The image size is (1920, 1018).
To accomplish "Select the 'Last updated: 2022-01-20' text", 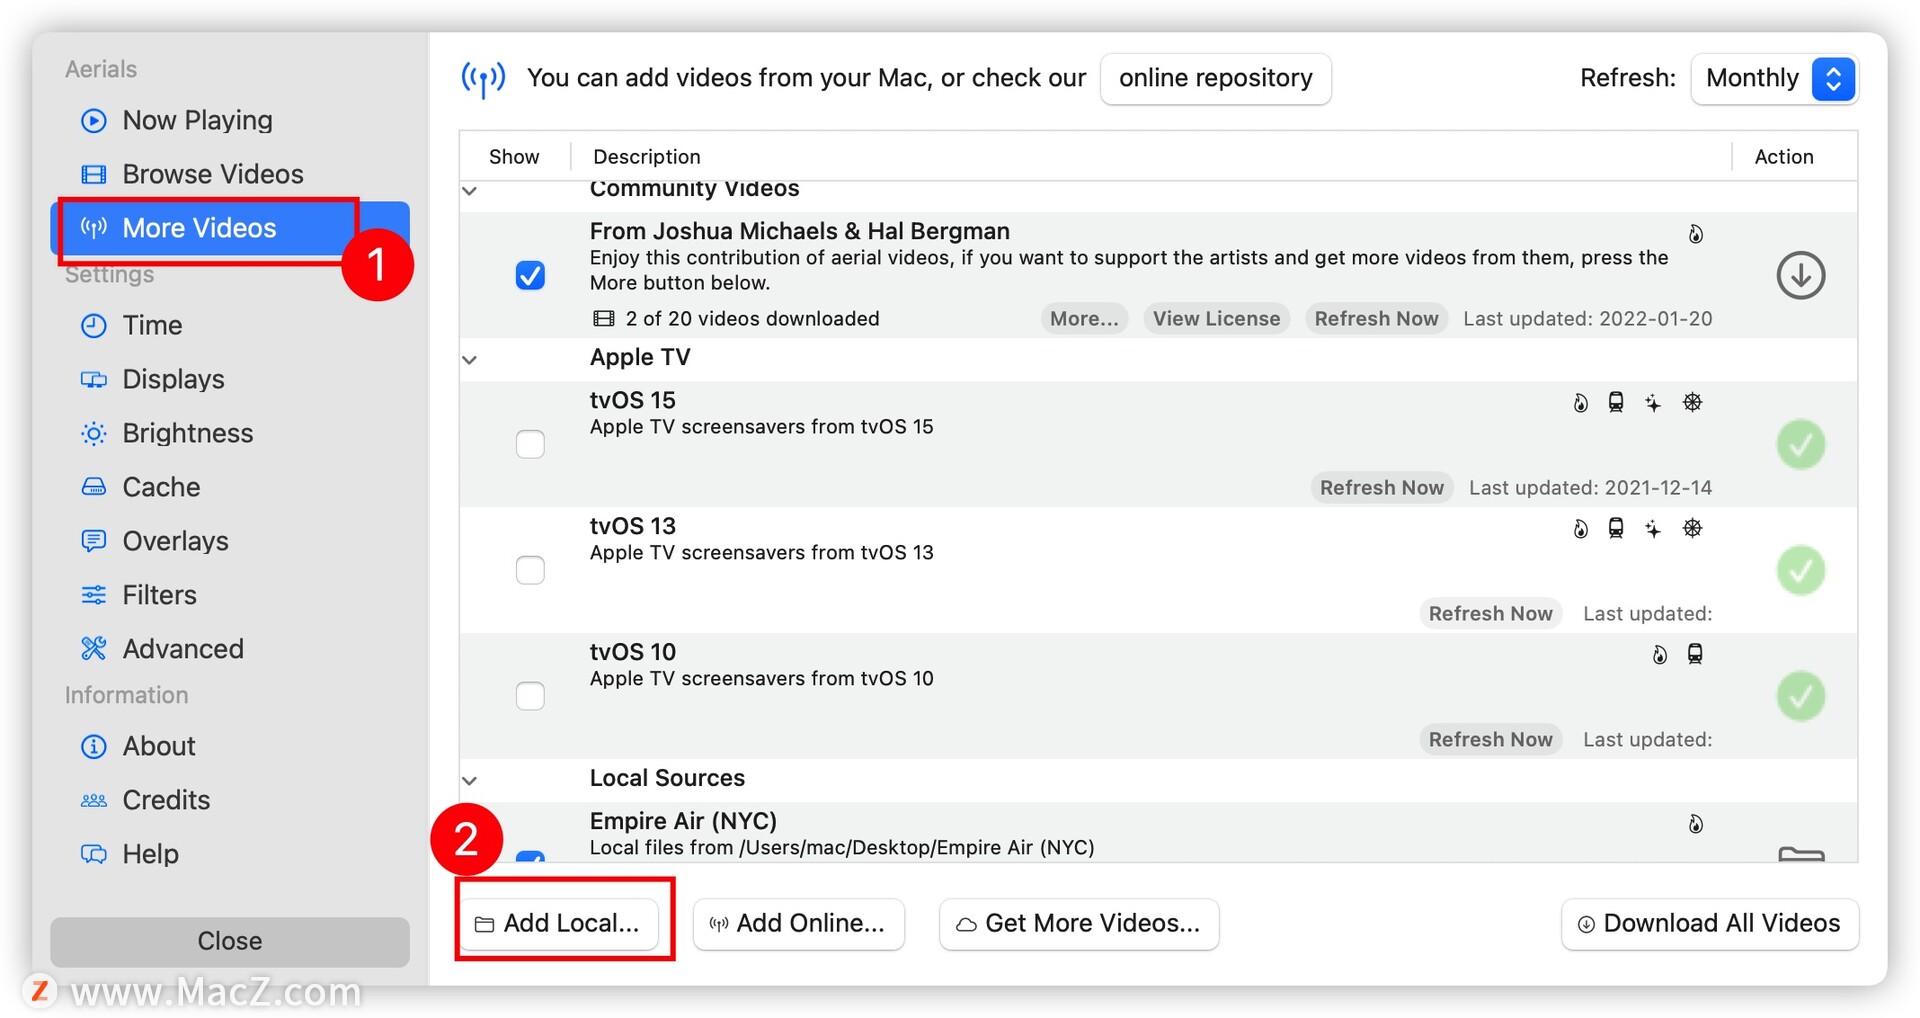I will pos(1588,319).
